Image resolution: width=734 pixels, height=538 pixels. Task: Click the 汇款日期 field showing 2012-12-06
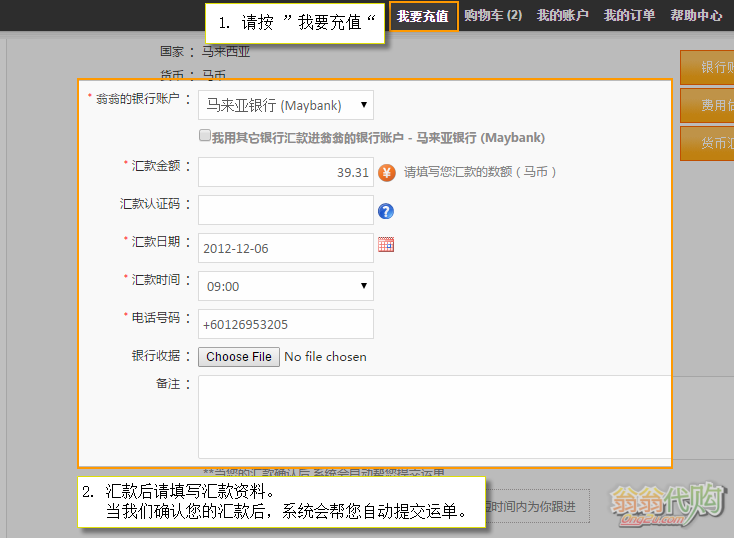click(286, 248)
